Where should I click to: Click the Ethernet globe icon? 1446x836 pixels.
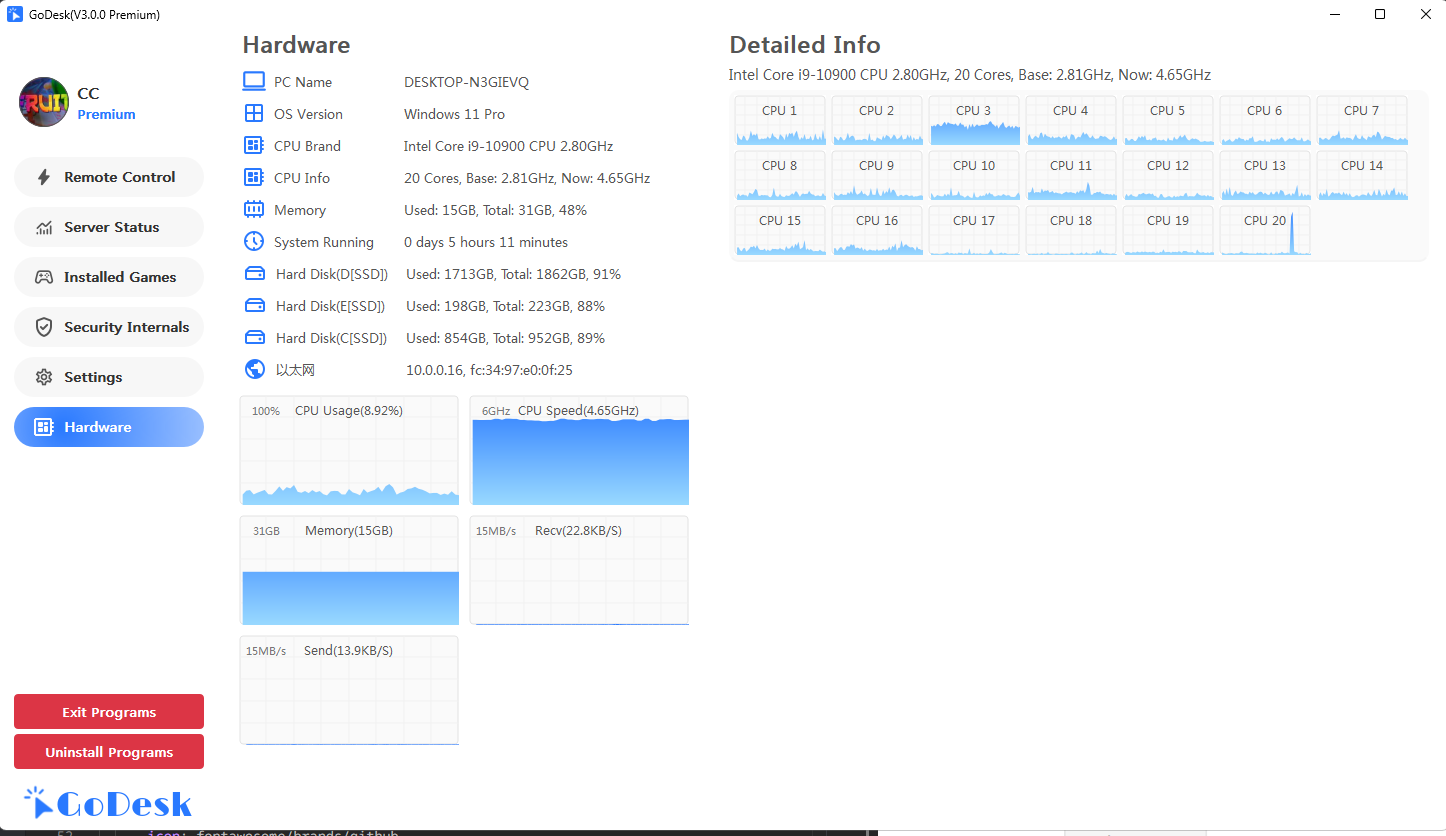pyautogui.click(x=255, y=370)
